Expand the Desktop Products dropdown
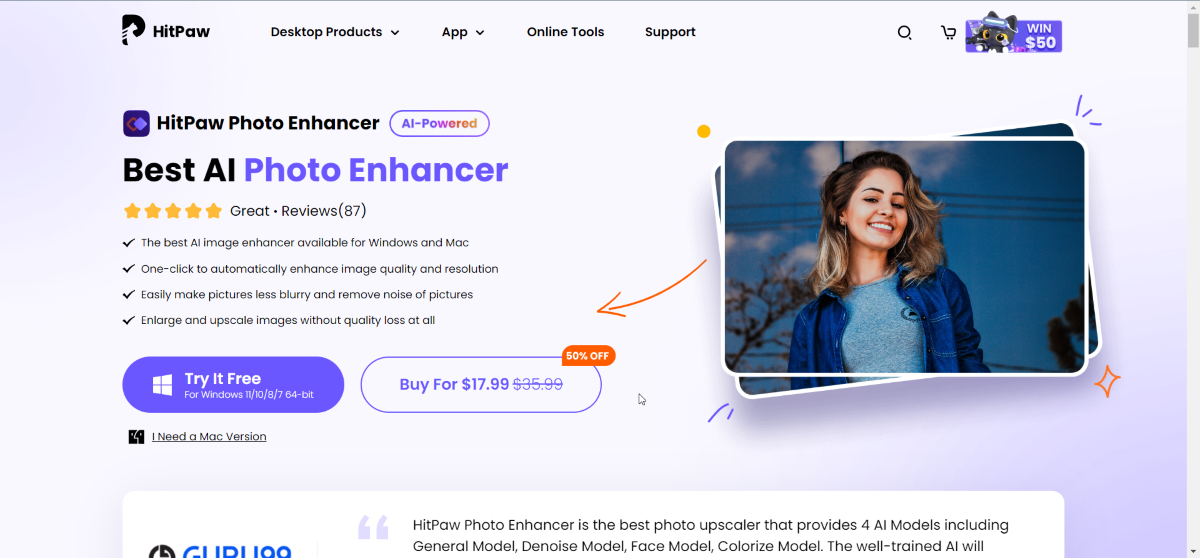Screen dimensions: 1200x558 (335, 32)
